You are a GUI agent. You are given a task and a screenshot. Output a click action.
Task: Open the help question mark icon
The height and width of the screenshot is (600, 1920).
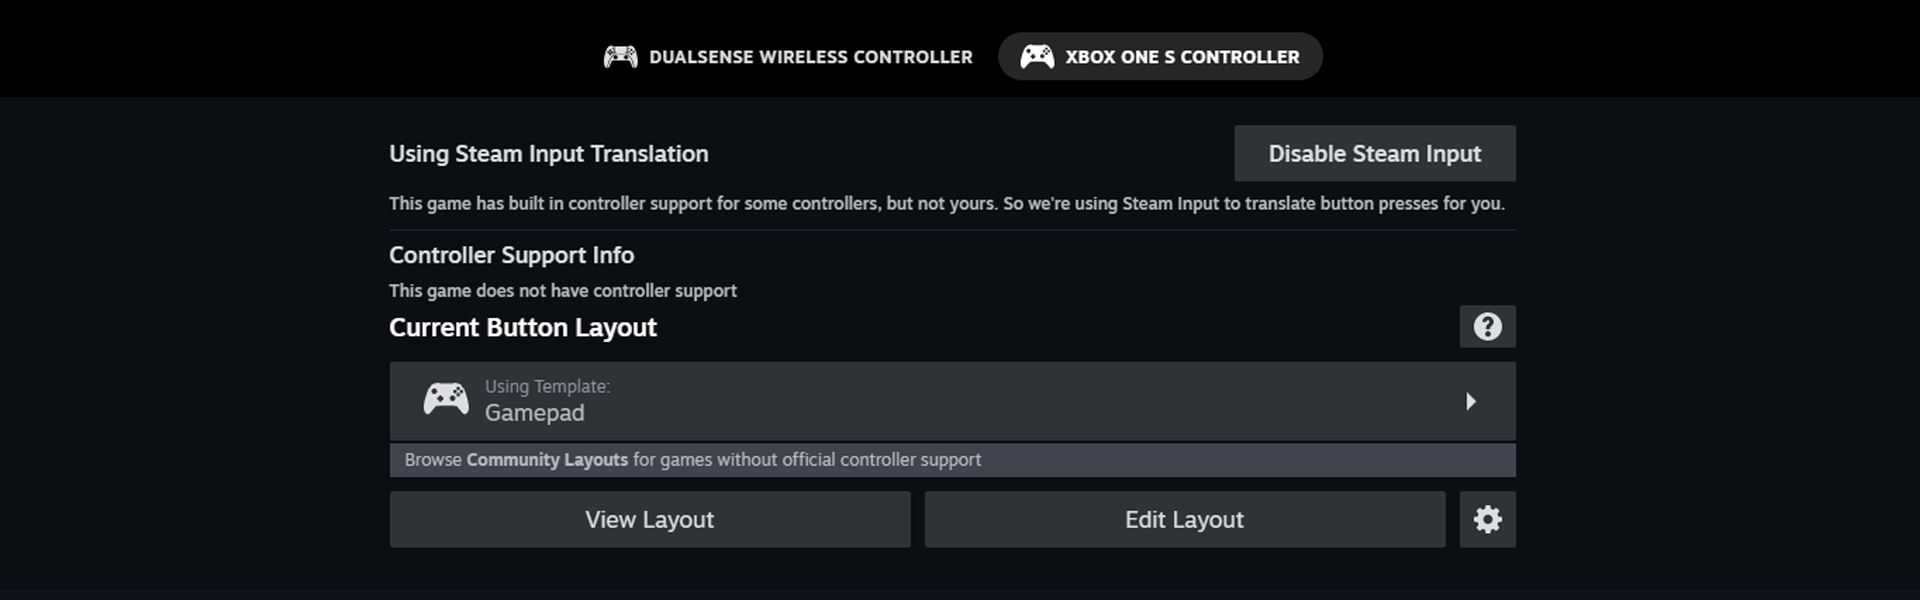[1487, 326]
